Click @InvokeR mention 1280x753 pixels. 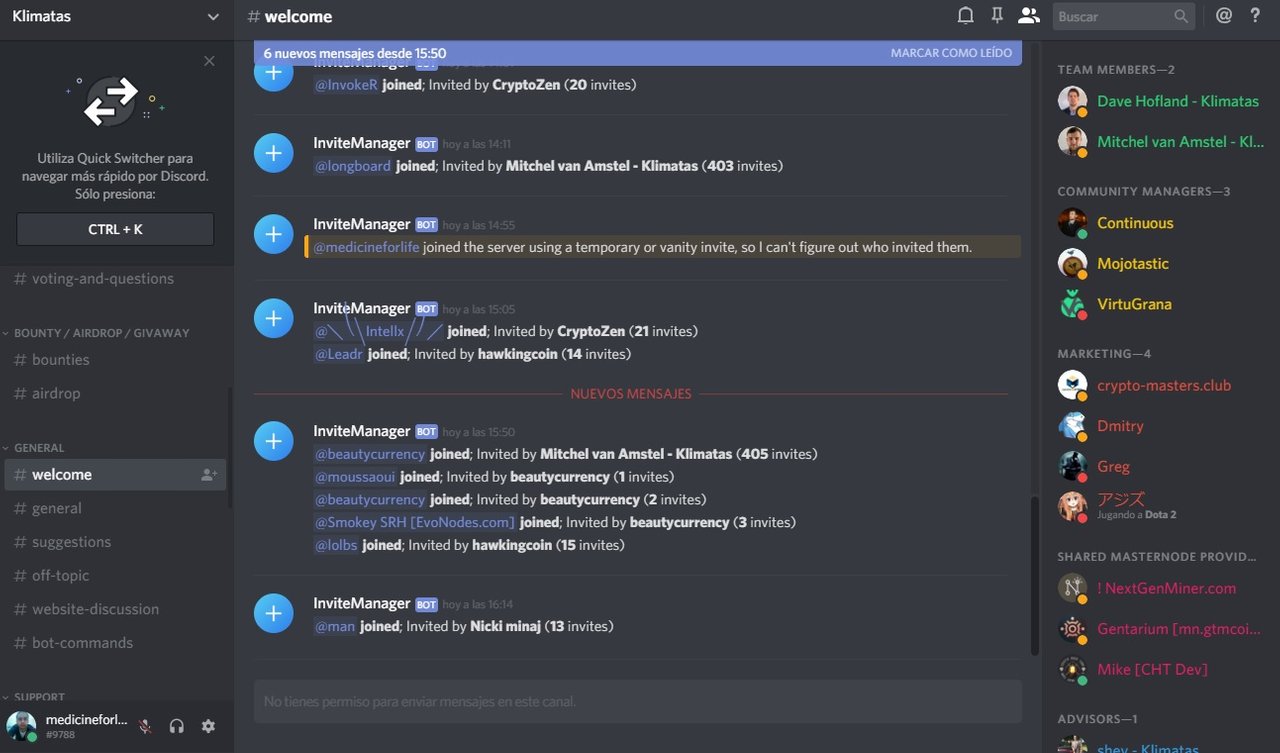tap(347, 85)
